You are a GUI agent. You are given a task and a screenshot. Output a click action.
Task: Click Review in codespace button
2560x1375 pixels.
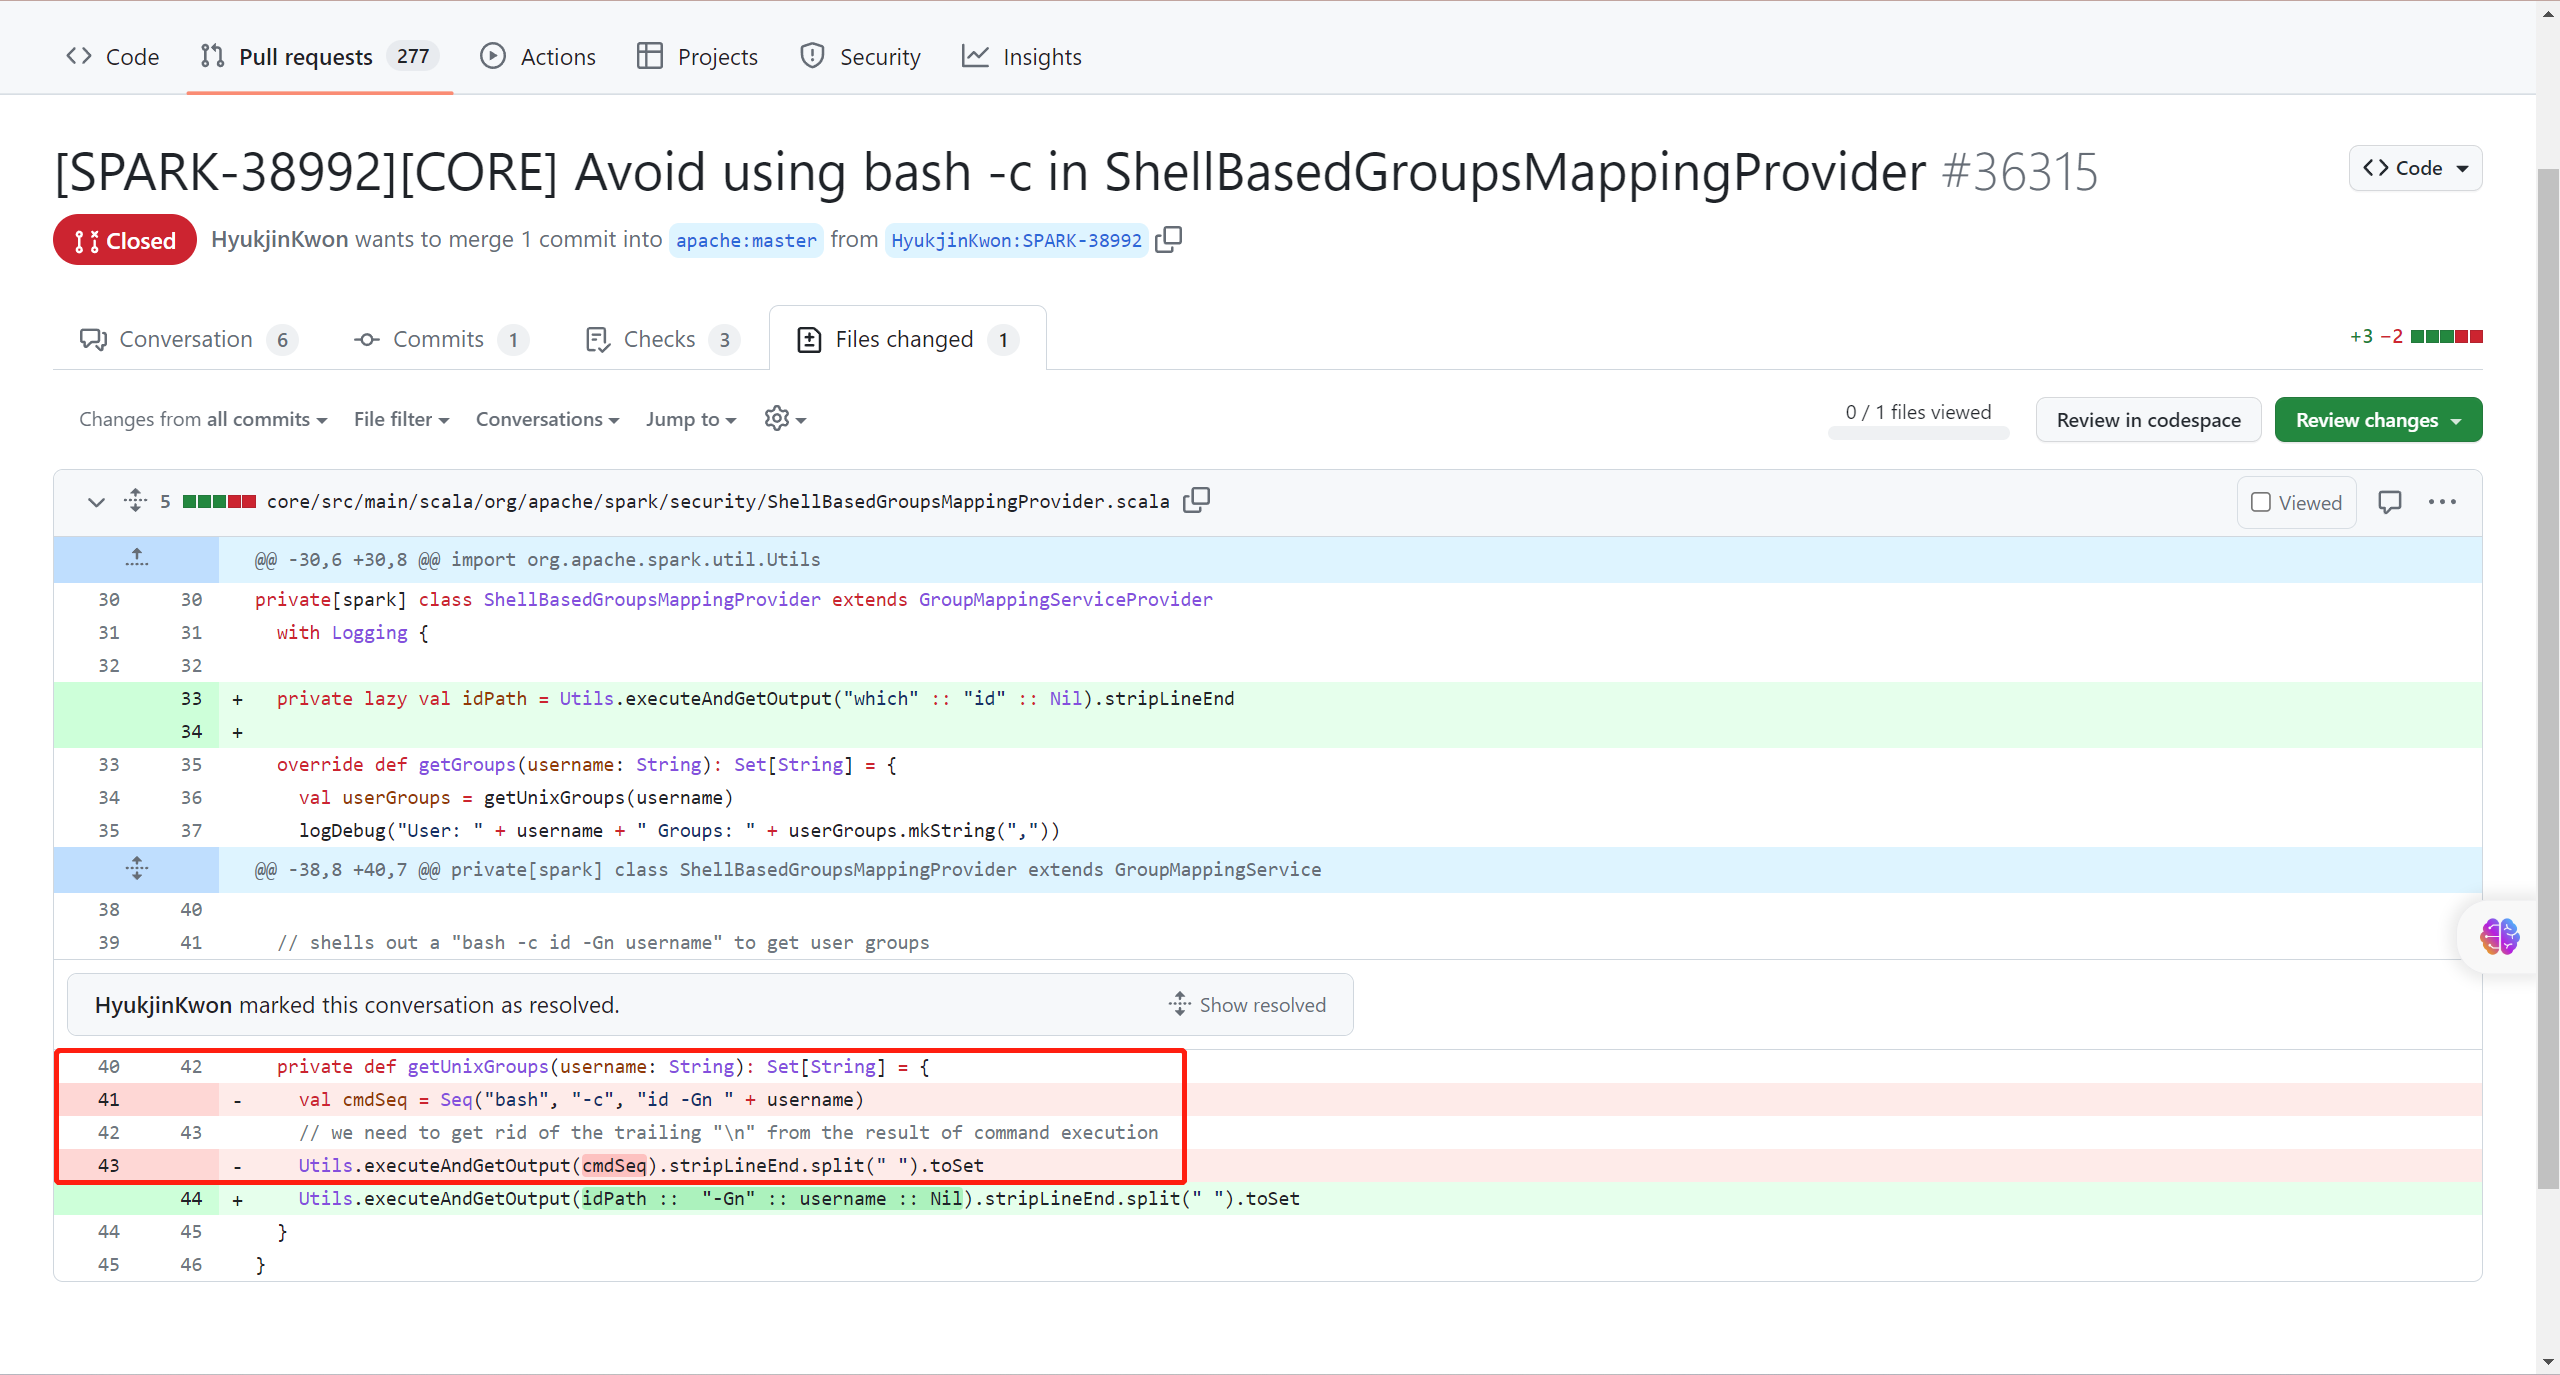click(2147, 420)
